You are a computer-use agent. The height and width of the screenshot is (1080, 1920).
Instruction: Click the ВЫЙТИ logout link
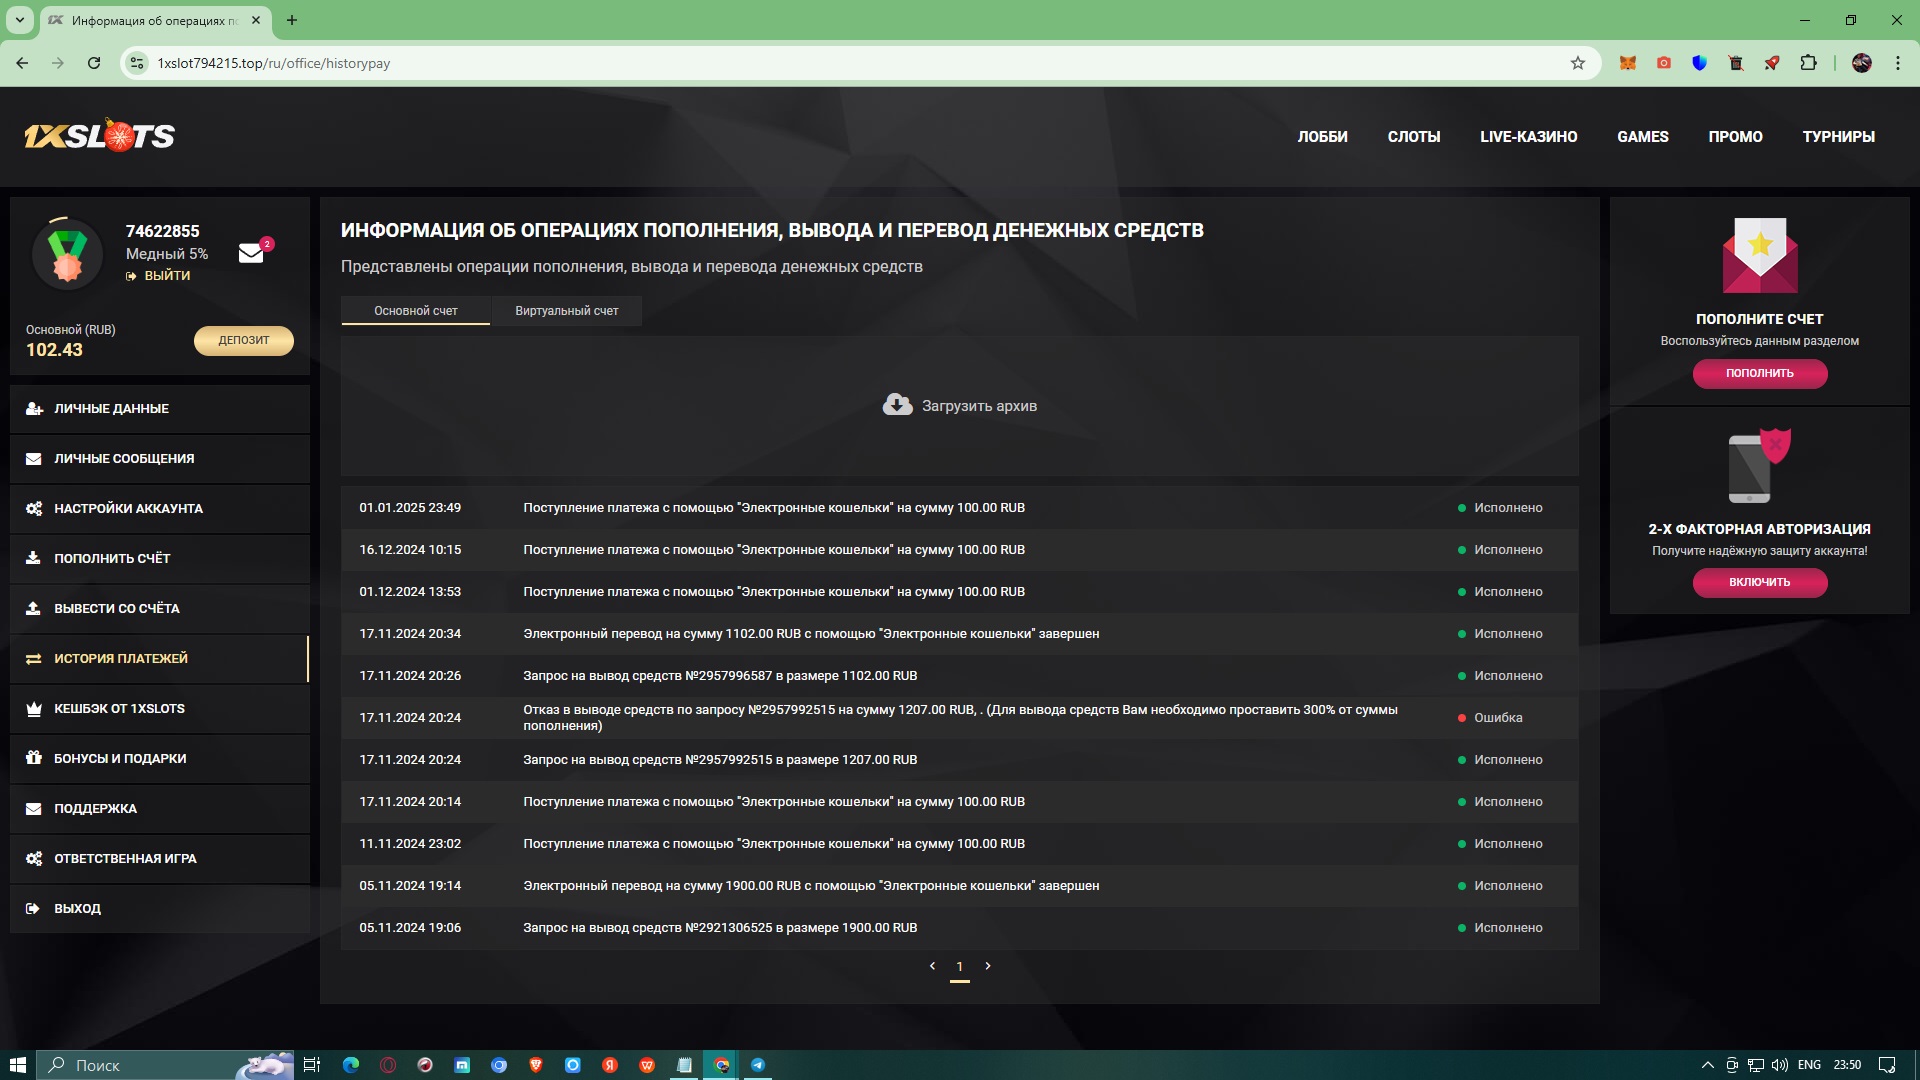tap(166, 276)
